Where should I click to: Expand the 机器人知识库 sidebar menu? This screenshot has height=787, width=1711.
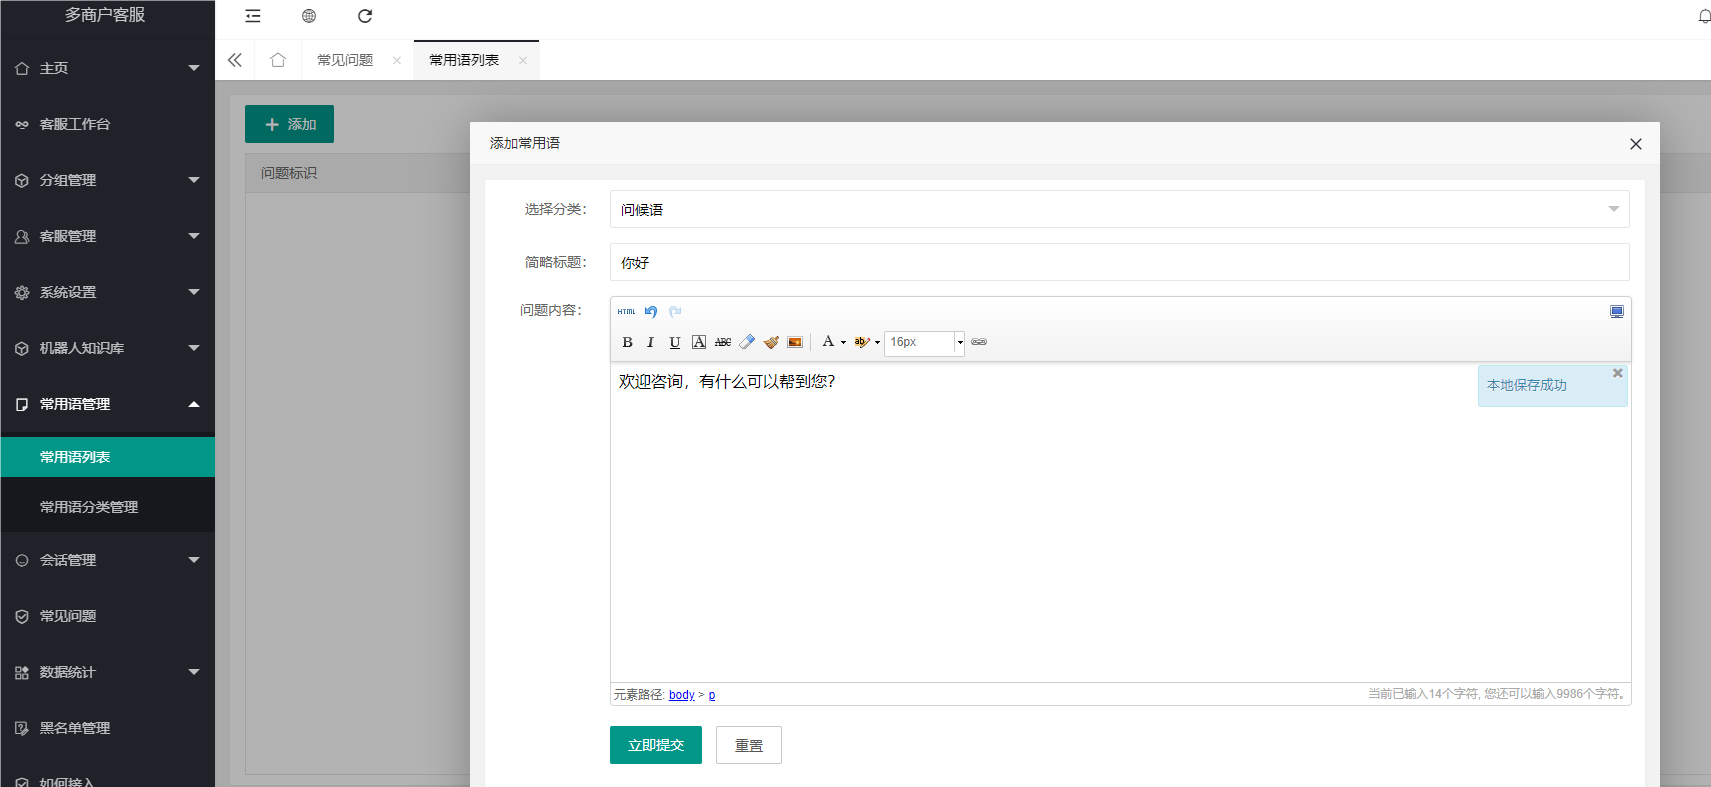(x=107, y=348)
